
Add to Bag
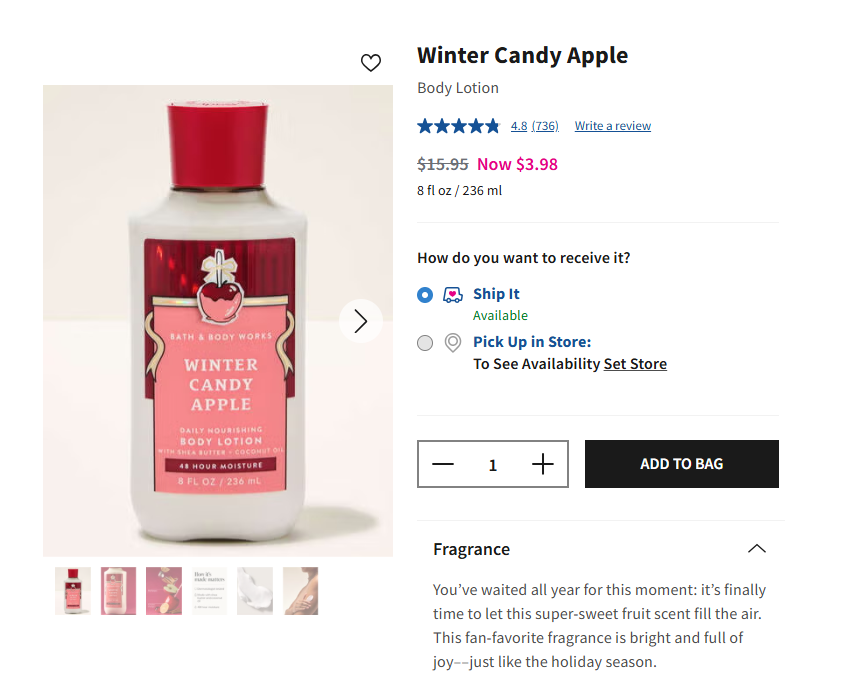681,464
